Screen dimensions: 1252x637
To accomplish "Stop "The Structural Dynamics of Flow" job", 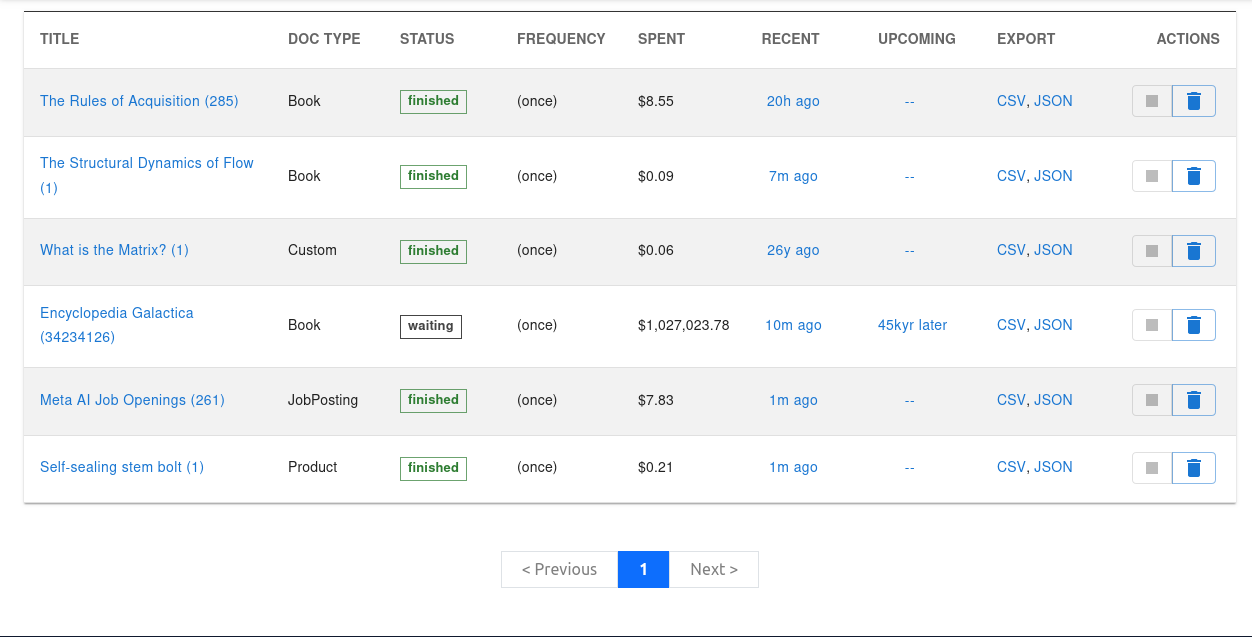I will [1150, 176].
